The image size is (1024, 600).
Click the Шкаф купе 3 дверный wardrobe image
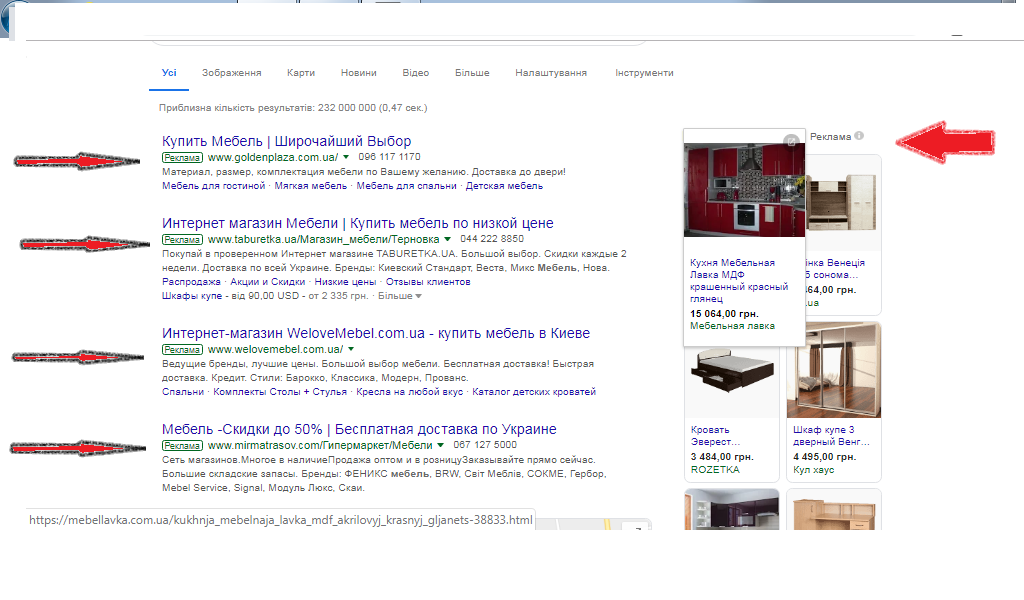click(x=834, y=370)
